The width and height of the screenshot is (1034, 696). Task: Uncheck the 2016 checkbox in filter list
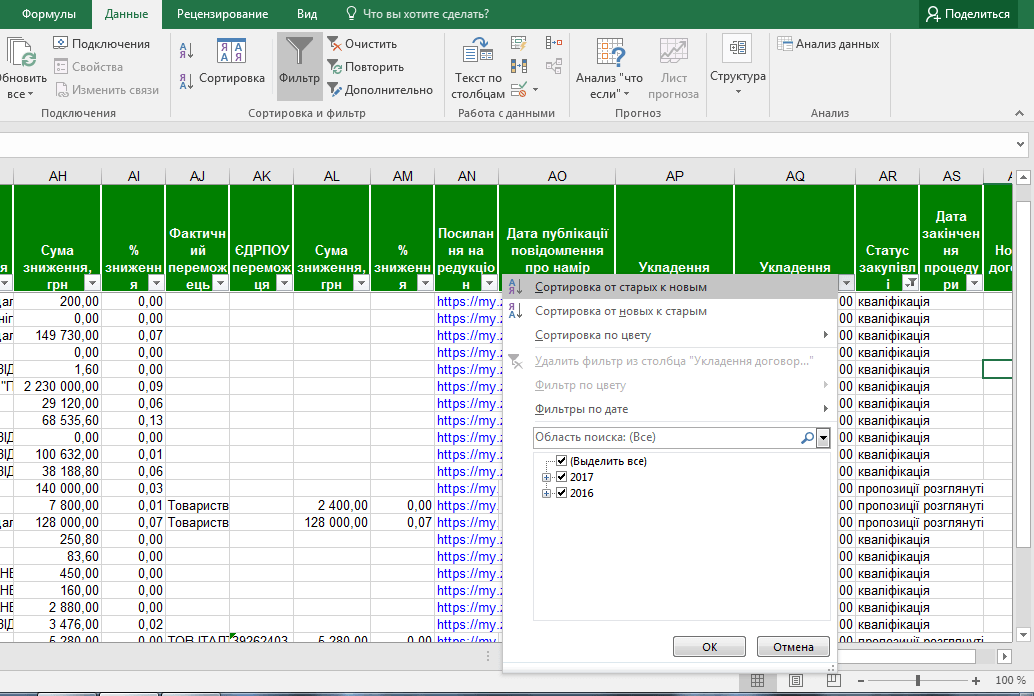[x=561, y=494]
